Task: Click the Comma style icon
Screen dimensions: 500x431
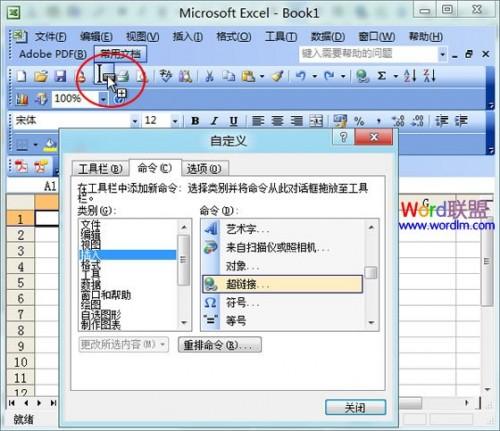Action: [379, 121]
